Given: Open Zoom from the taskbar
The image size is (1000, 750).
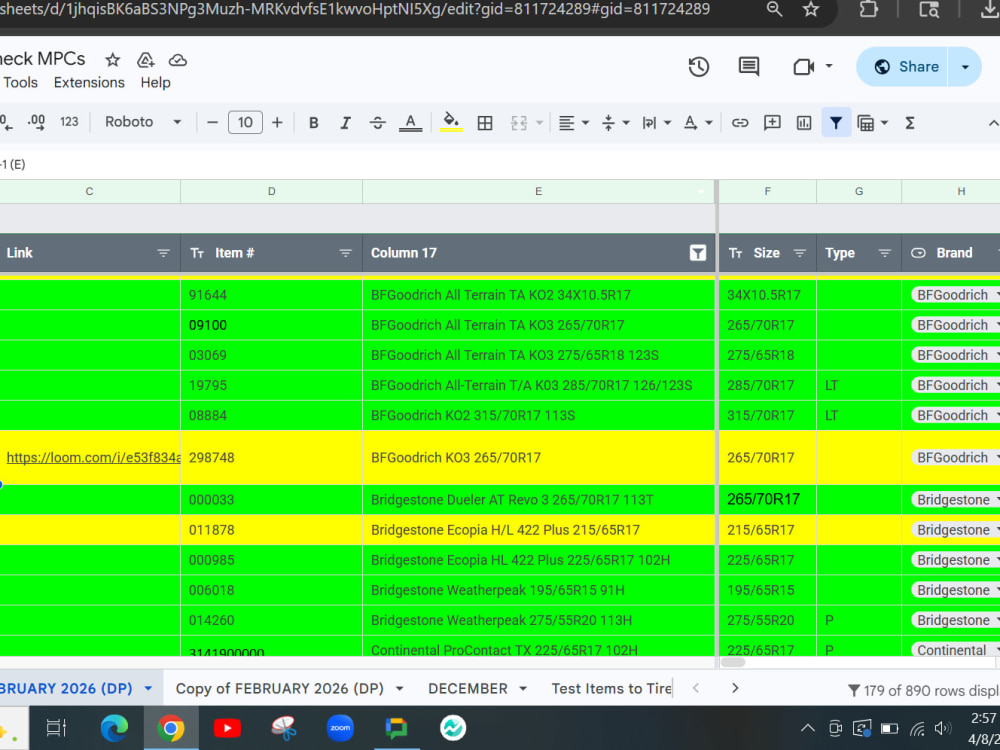Looking at the screenshot, I should pyautogui.click(x=340, y=728).
